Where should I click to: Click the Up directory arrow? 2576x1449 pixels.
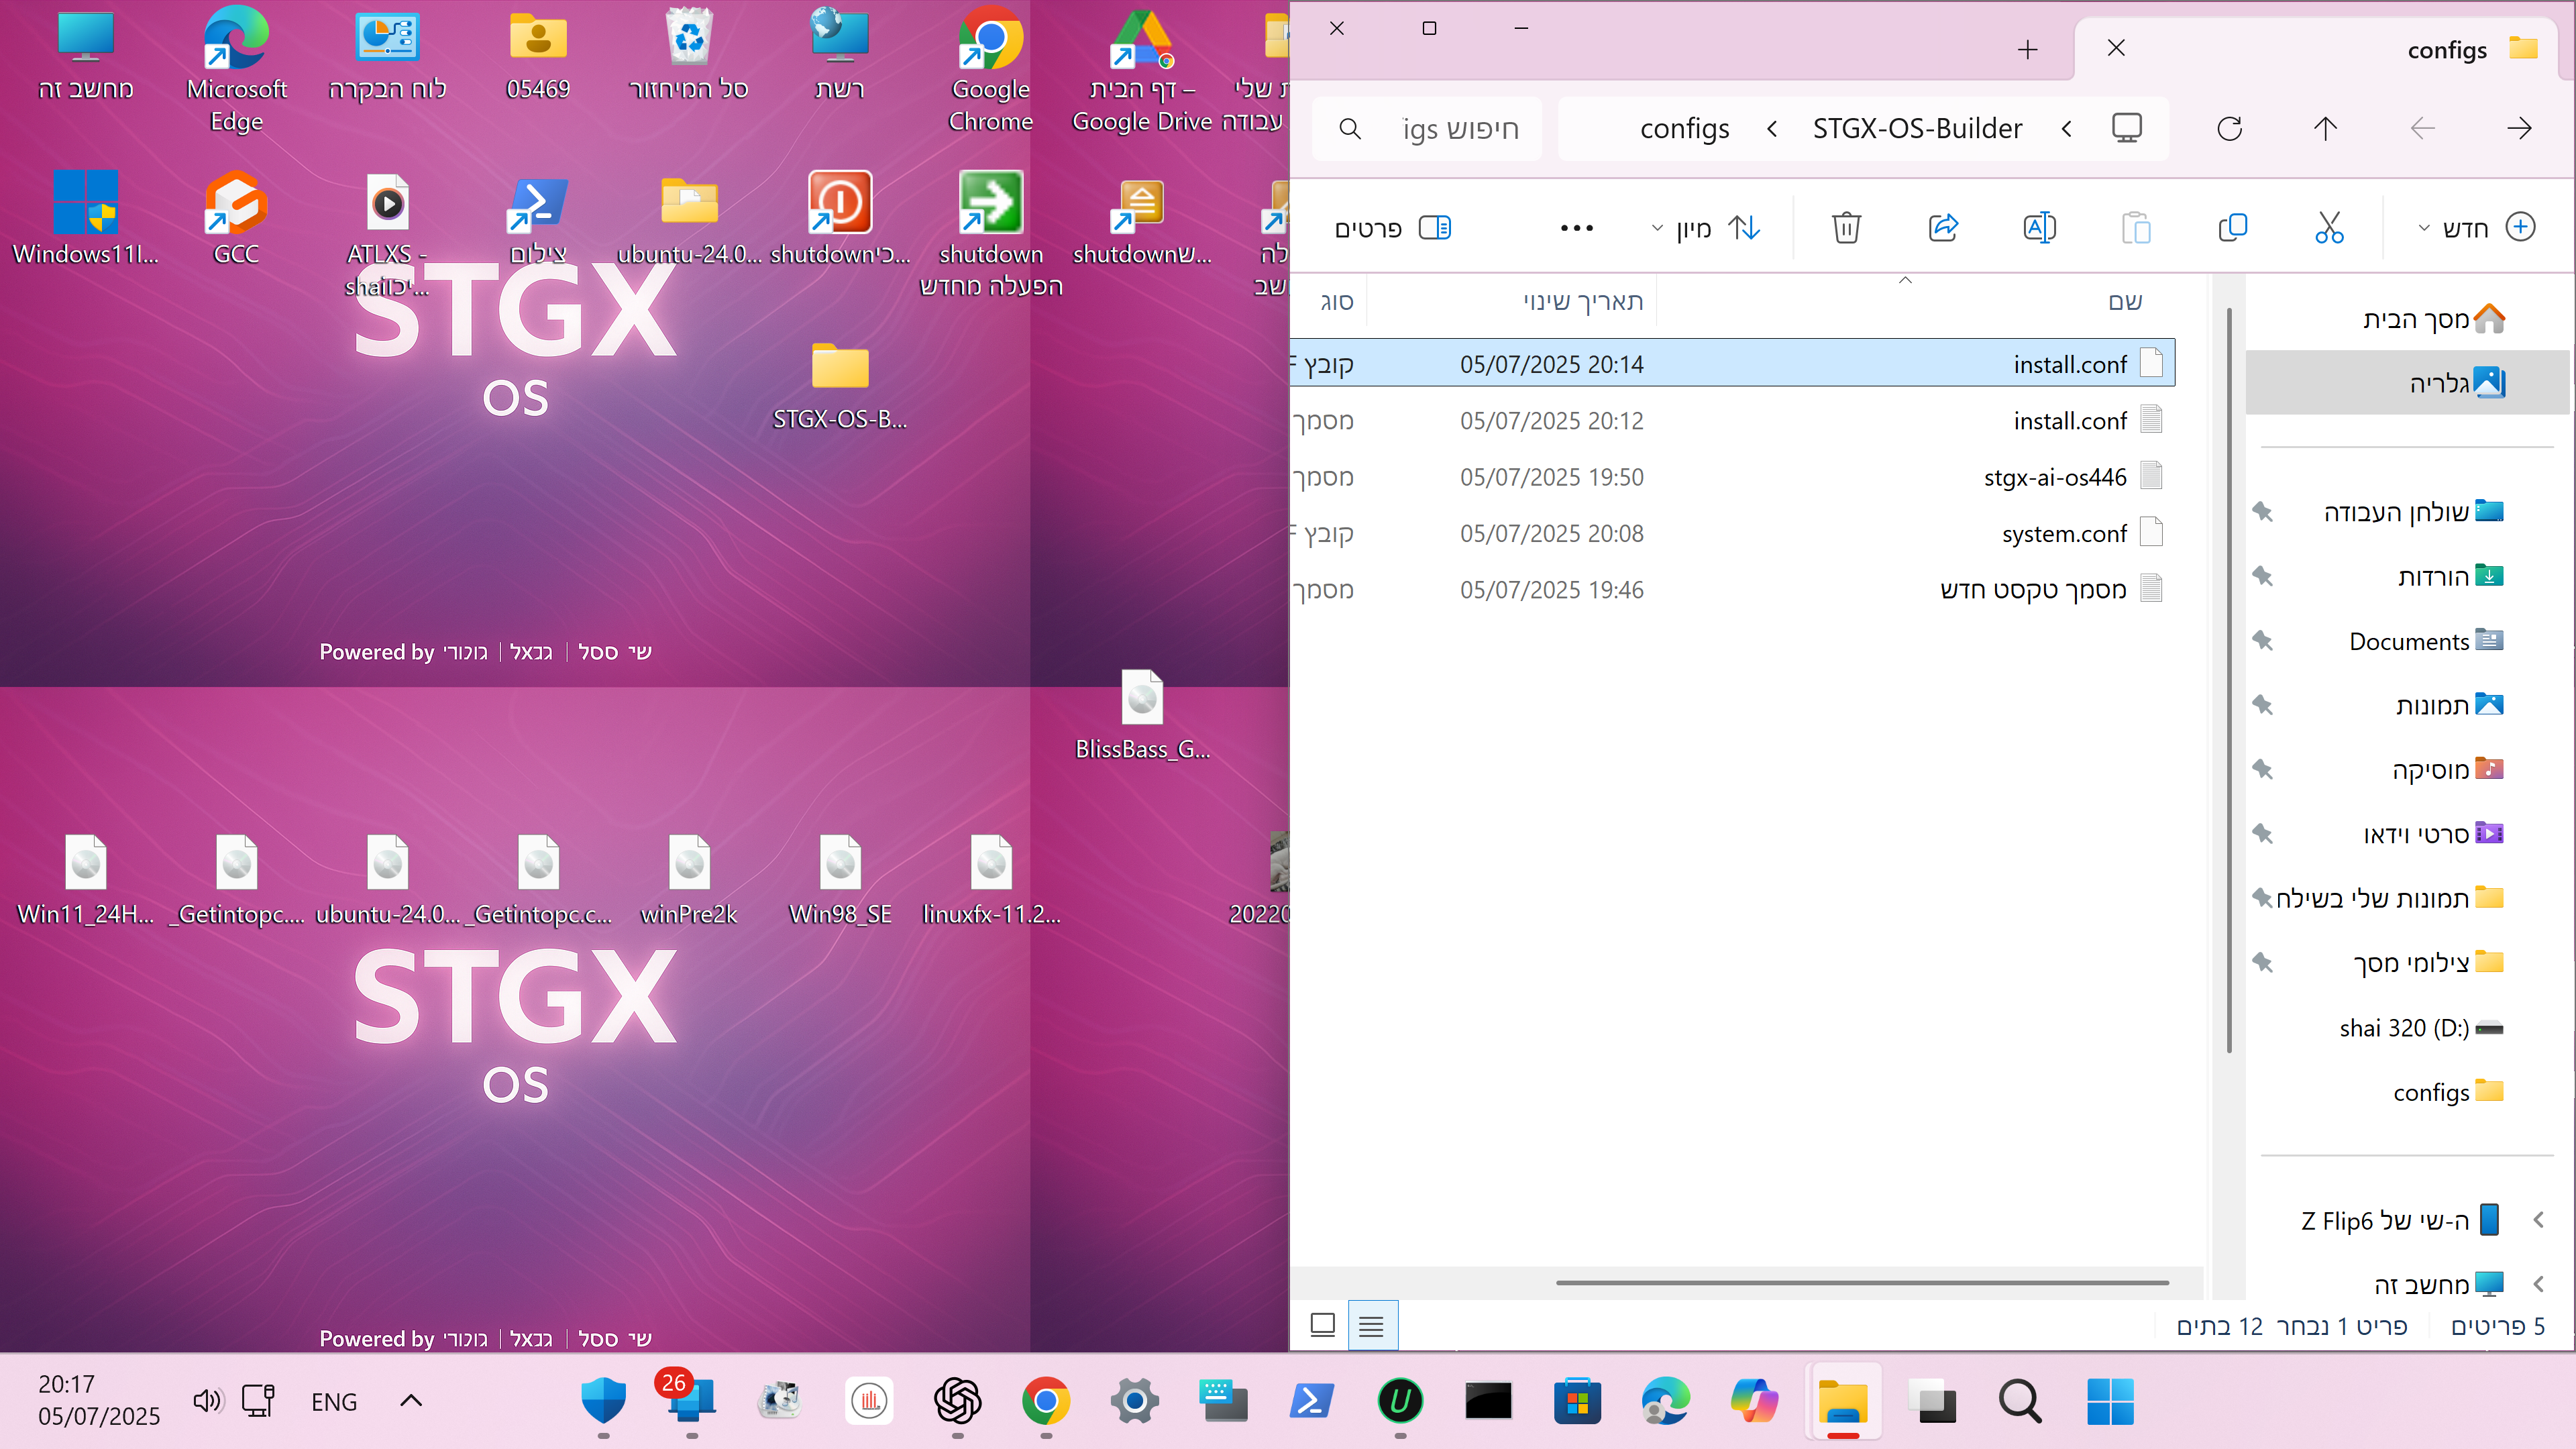click(2325, 129)
